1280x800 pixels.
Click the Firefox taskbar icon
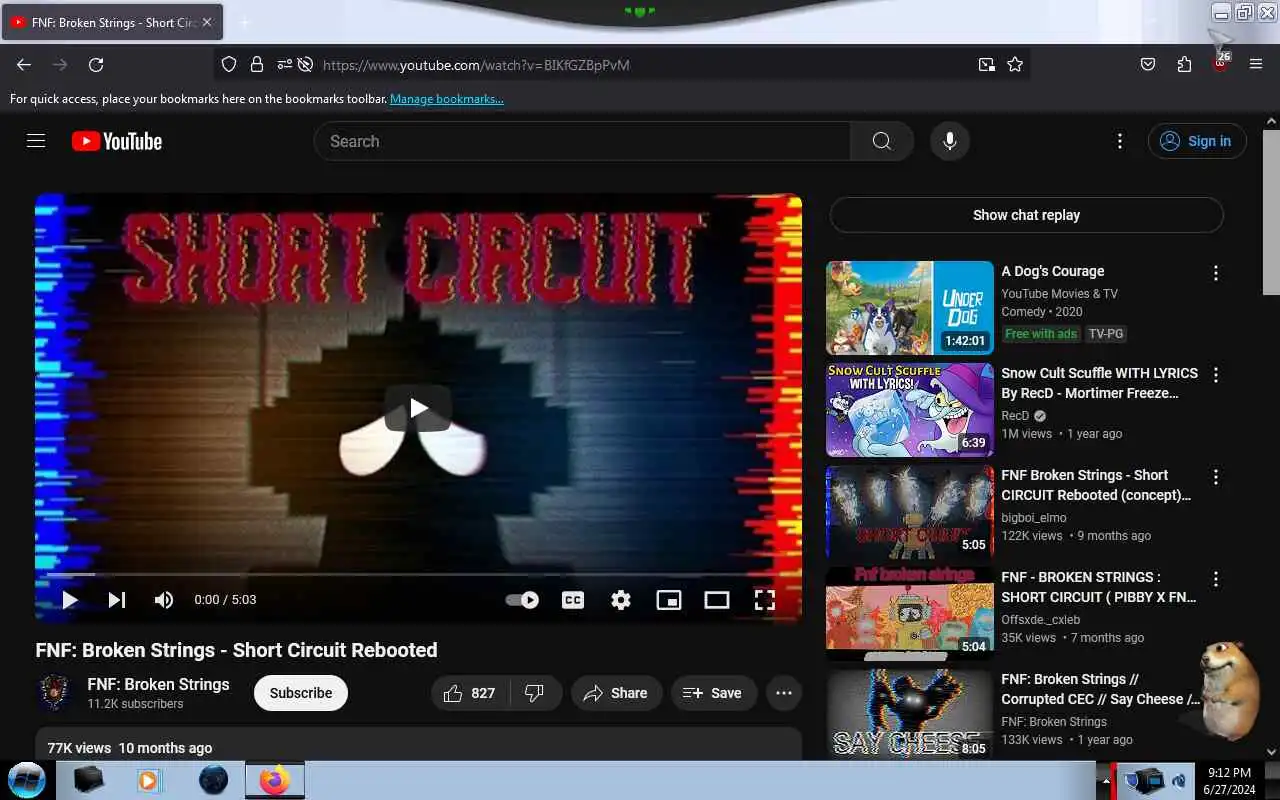tap(274, 780)
